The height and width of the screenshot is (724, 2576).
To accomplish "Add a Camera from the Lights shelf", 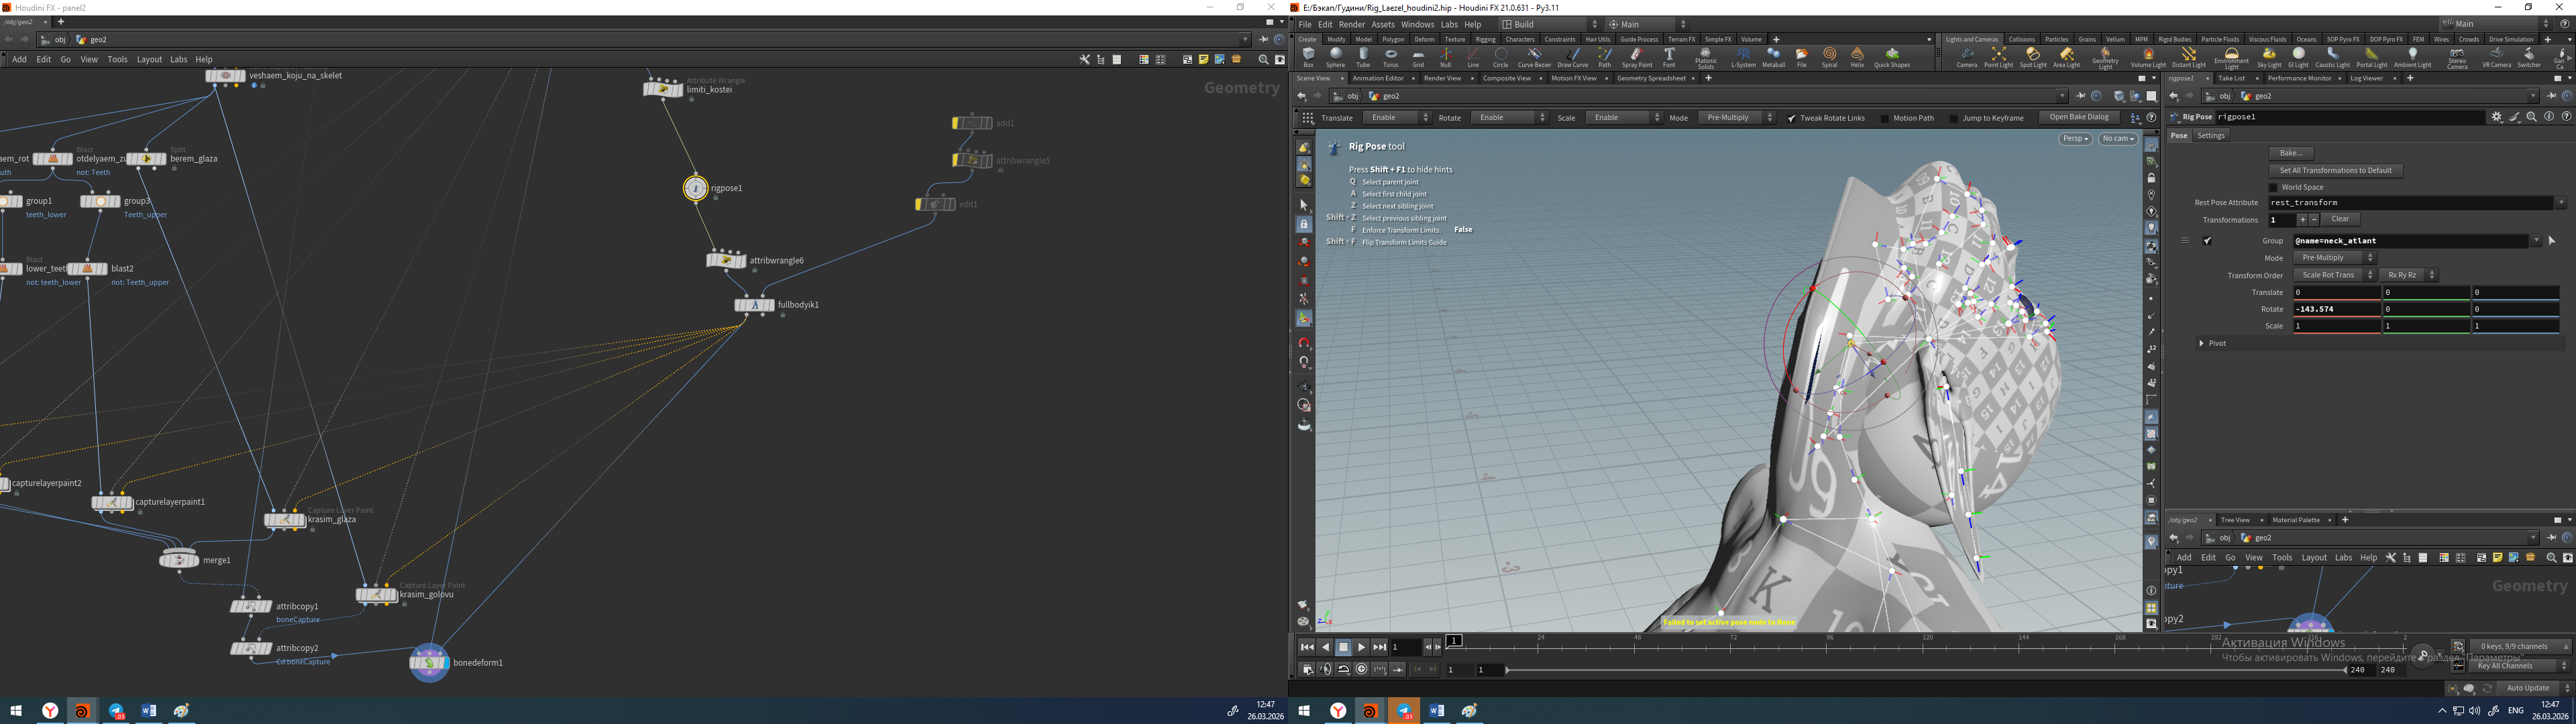I will pos(1967,58).
